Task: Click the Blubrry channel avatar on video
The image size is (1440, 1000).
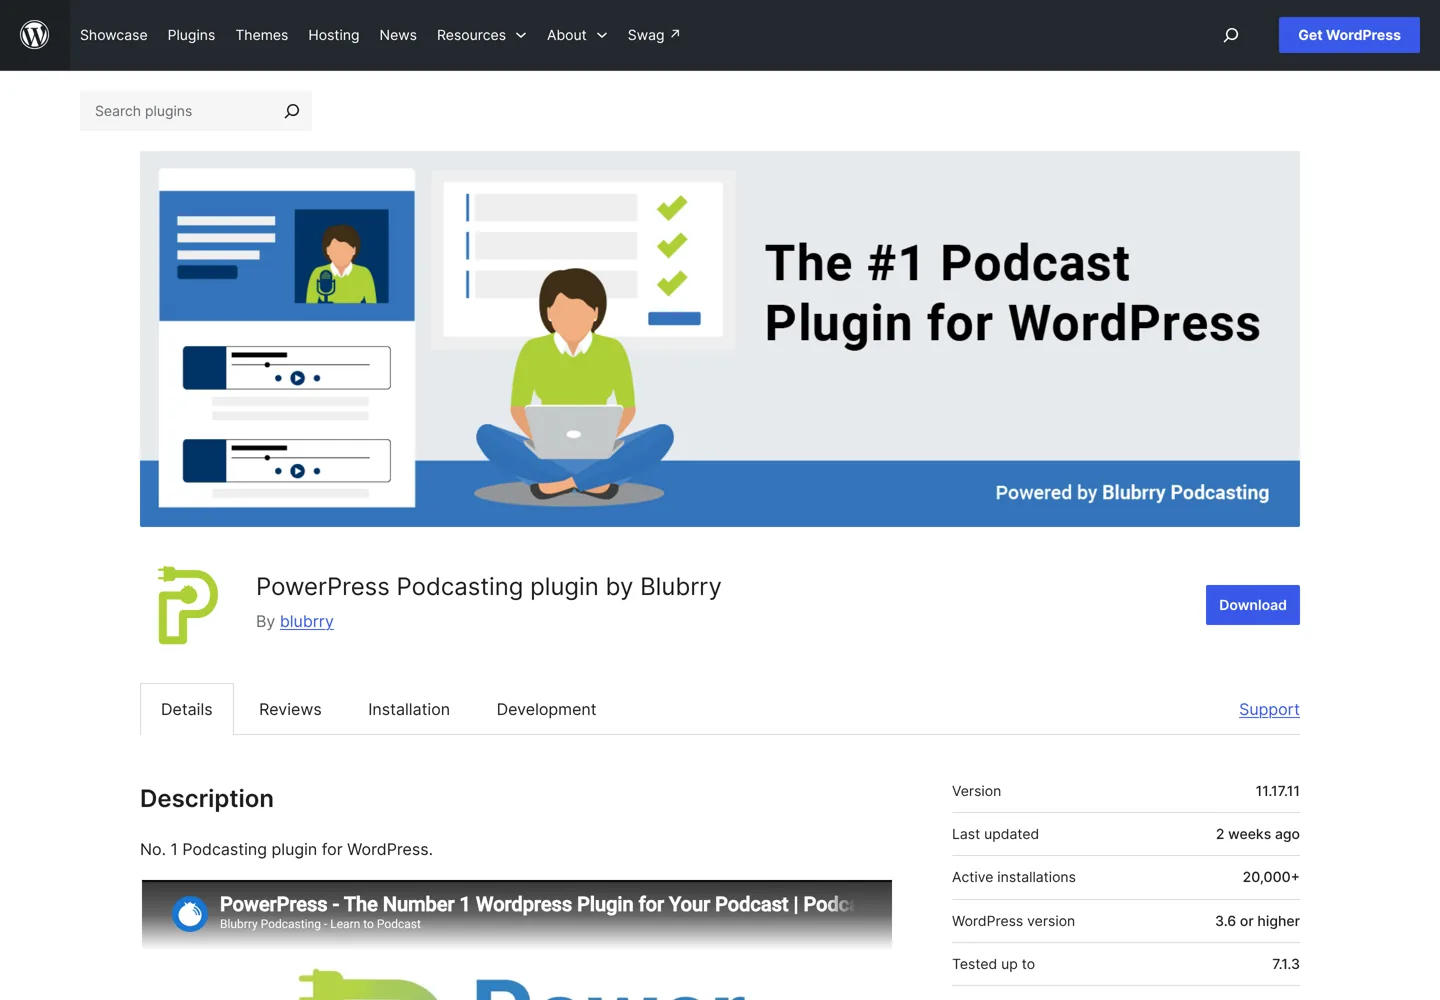Action: point(190,913)
